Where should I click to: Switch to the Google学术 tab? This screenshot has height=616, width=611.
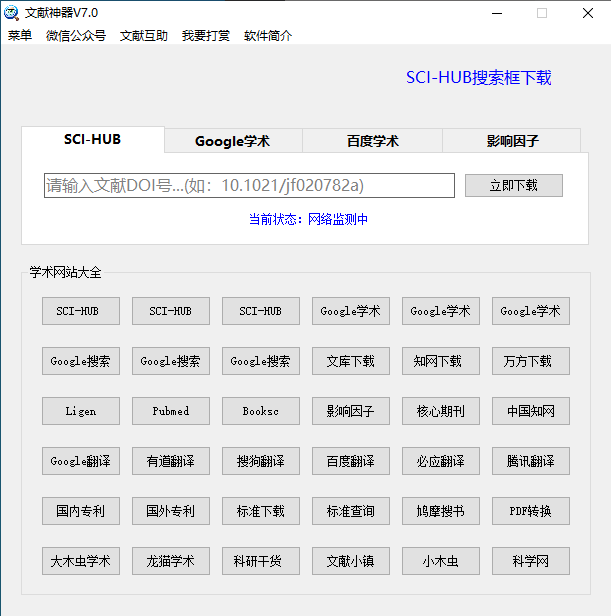(x=233, y=141)
